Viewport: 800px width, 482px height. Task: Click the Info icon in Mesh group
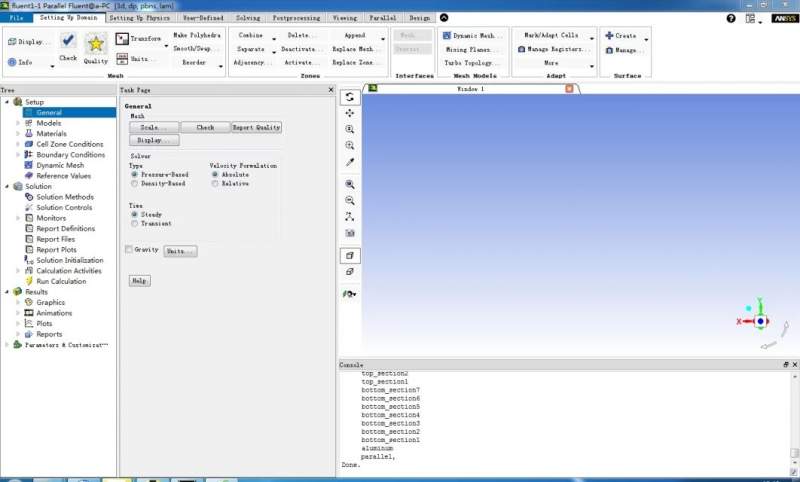coord(12,62)
